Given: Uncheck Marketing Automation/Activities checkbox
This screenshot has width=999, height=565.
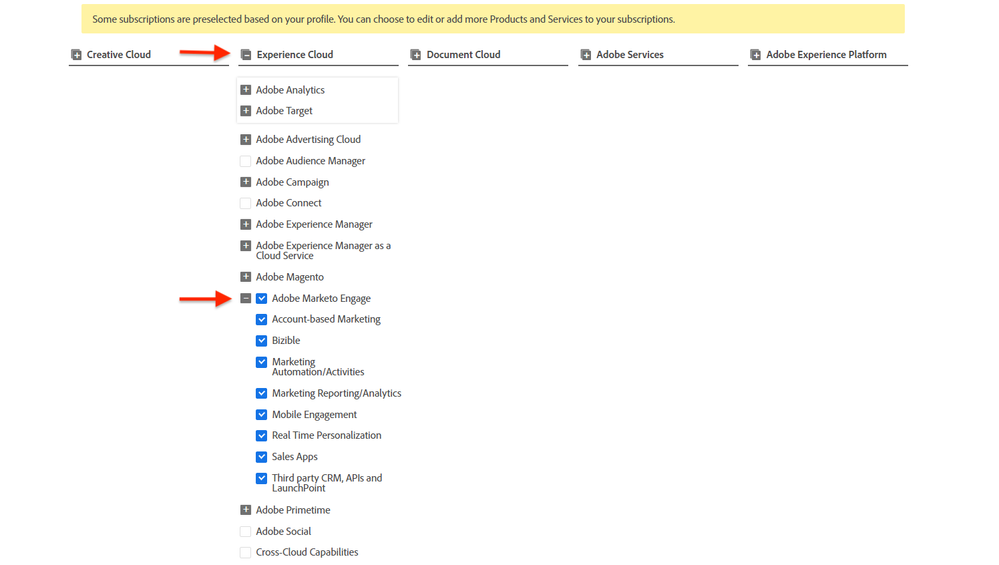Looking at the screenshot, I should pyautogui.click(x=261, y=362).
